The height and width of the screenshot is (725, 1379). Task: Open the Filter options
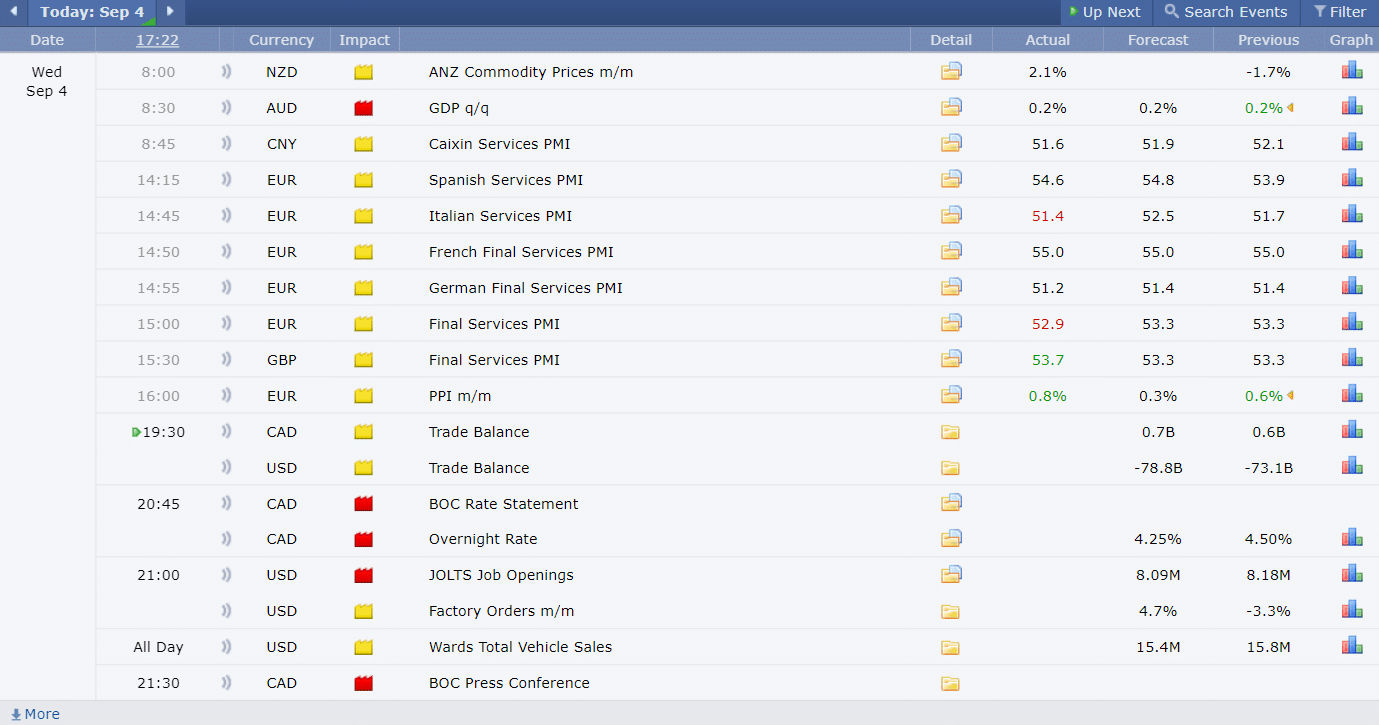pyautogui.click(x=1340, y=12)
